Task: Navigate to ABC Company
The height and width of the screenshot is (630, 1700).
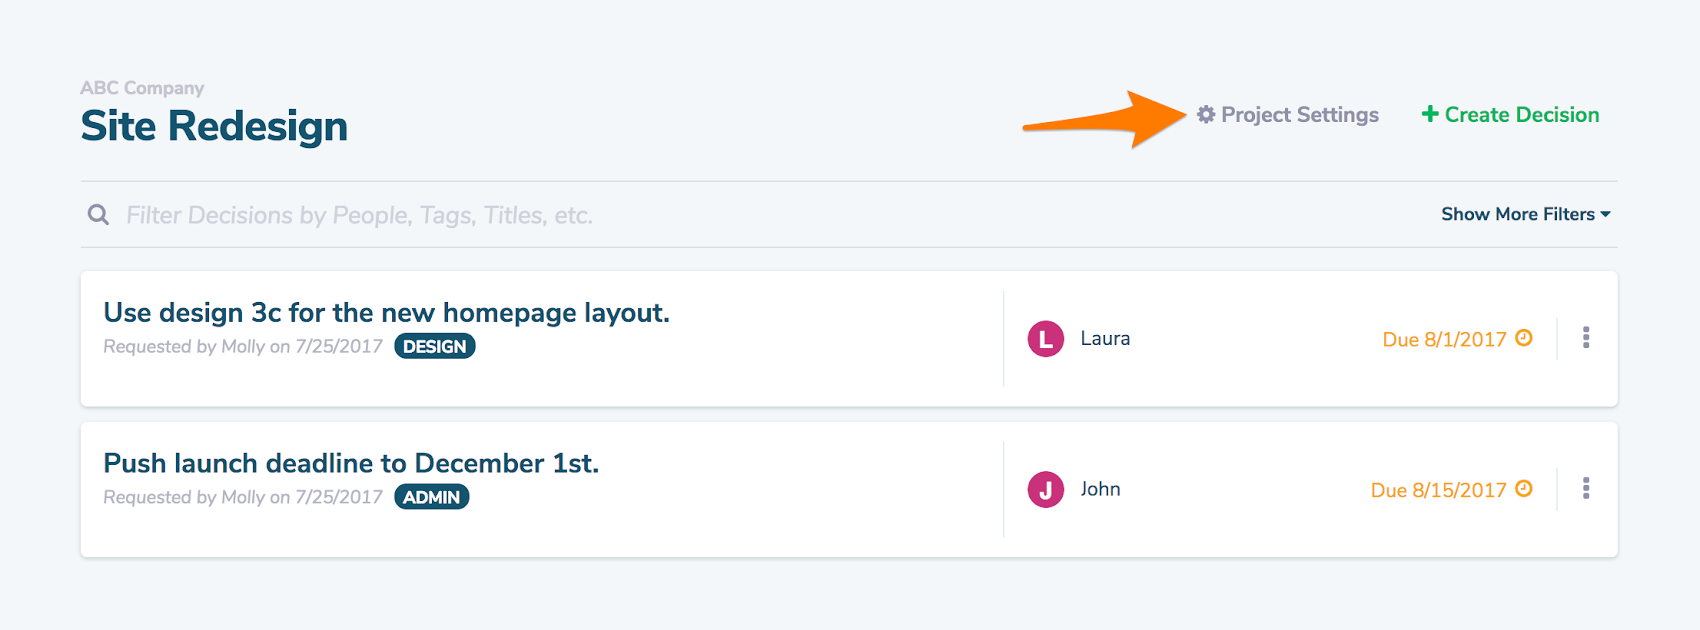Action: [142, 88]
